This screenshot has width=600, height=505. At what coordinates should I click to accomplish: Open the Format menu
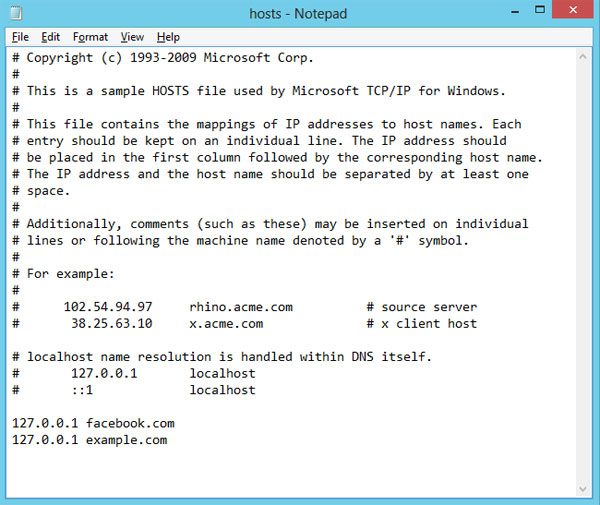tap(90, 37)
